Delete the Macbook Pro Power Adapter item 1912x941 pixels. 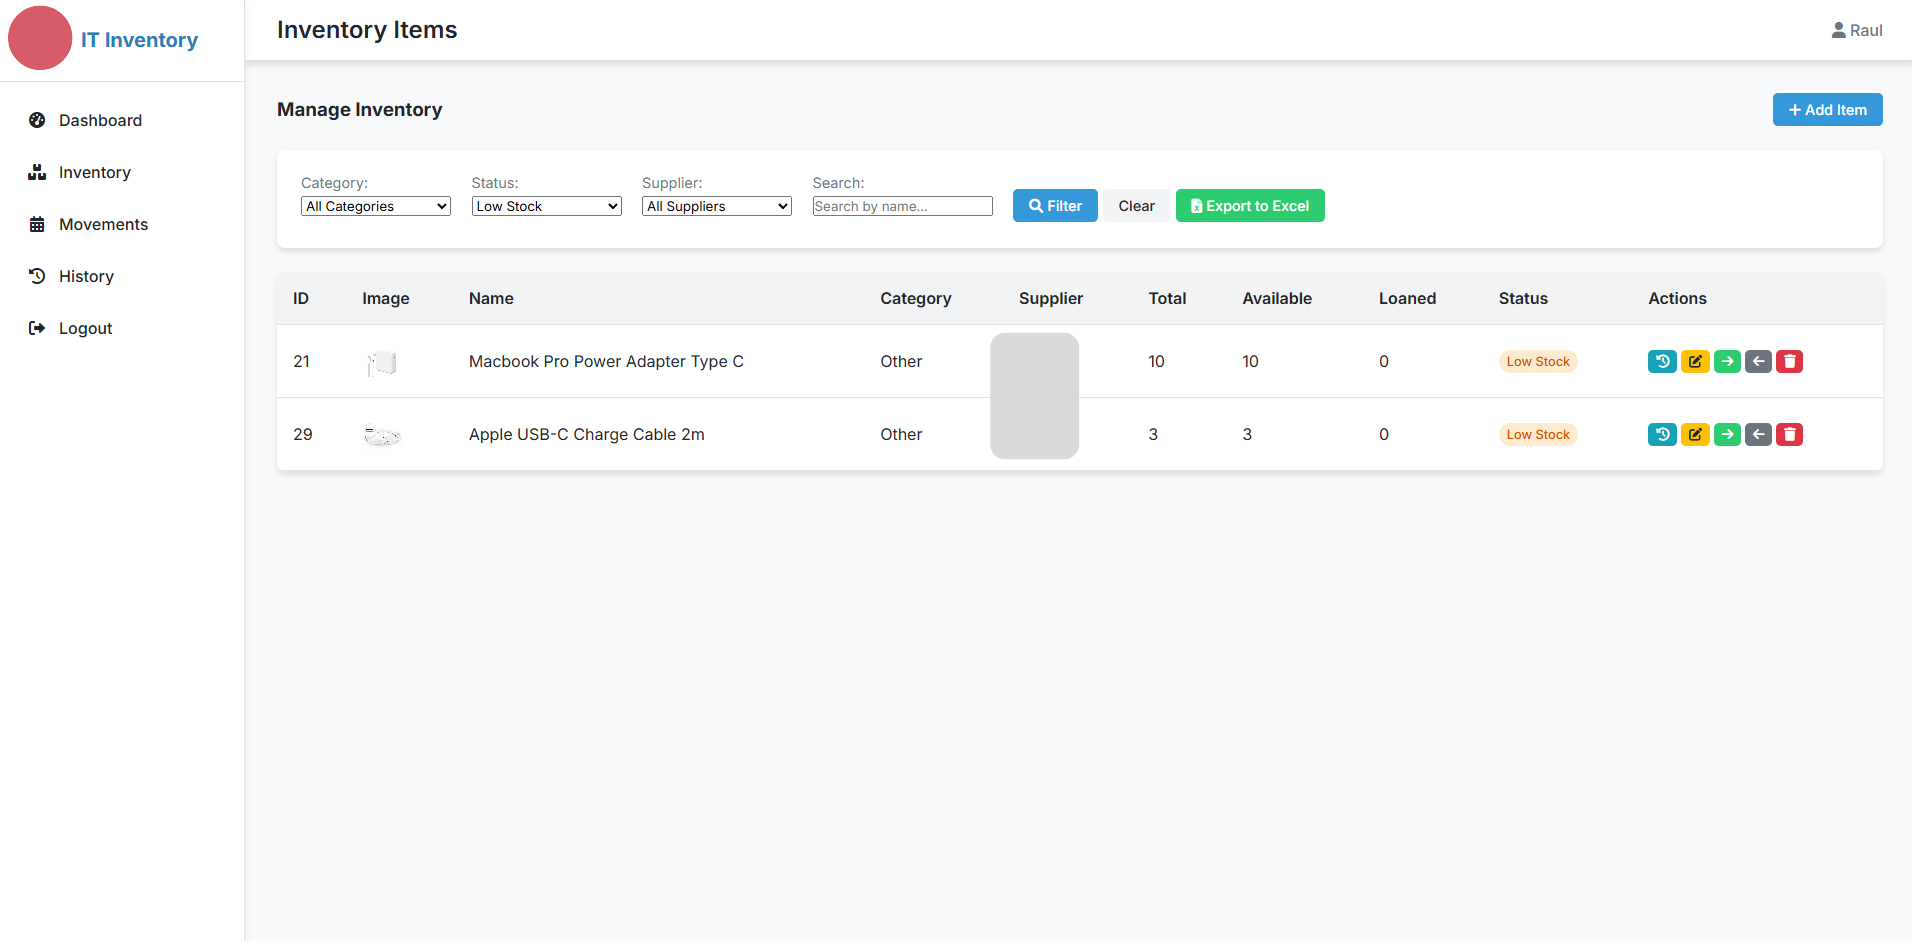tap(1790, 361)
